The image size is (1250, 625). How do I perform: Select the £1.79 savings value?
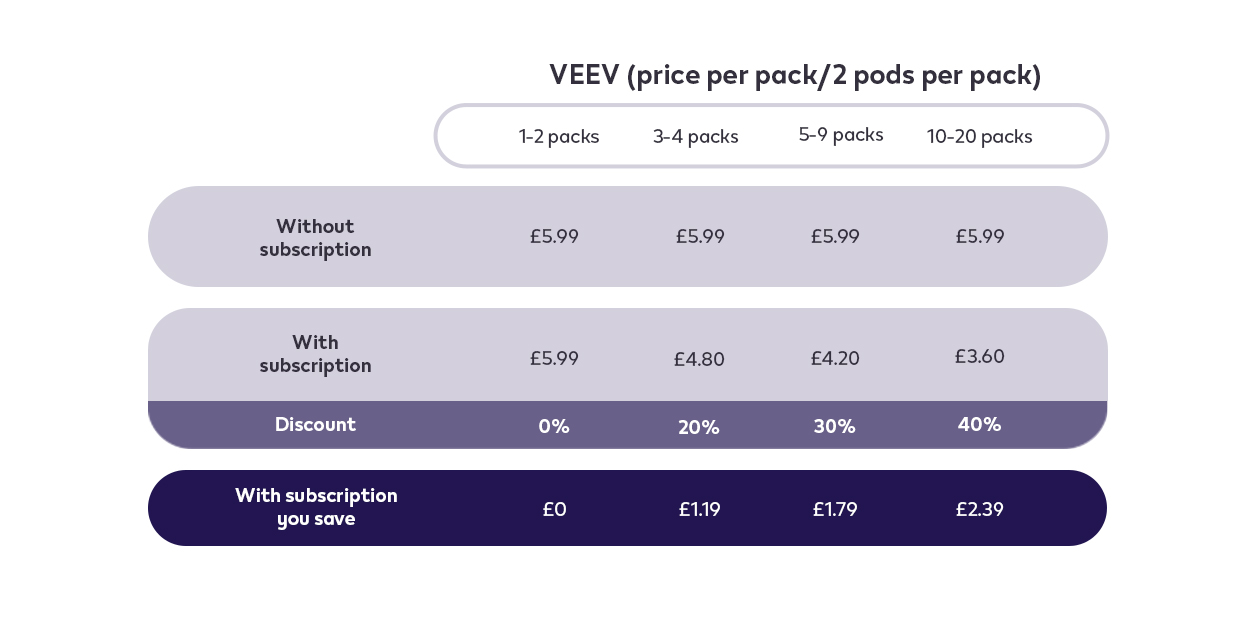coord(835,510)
